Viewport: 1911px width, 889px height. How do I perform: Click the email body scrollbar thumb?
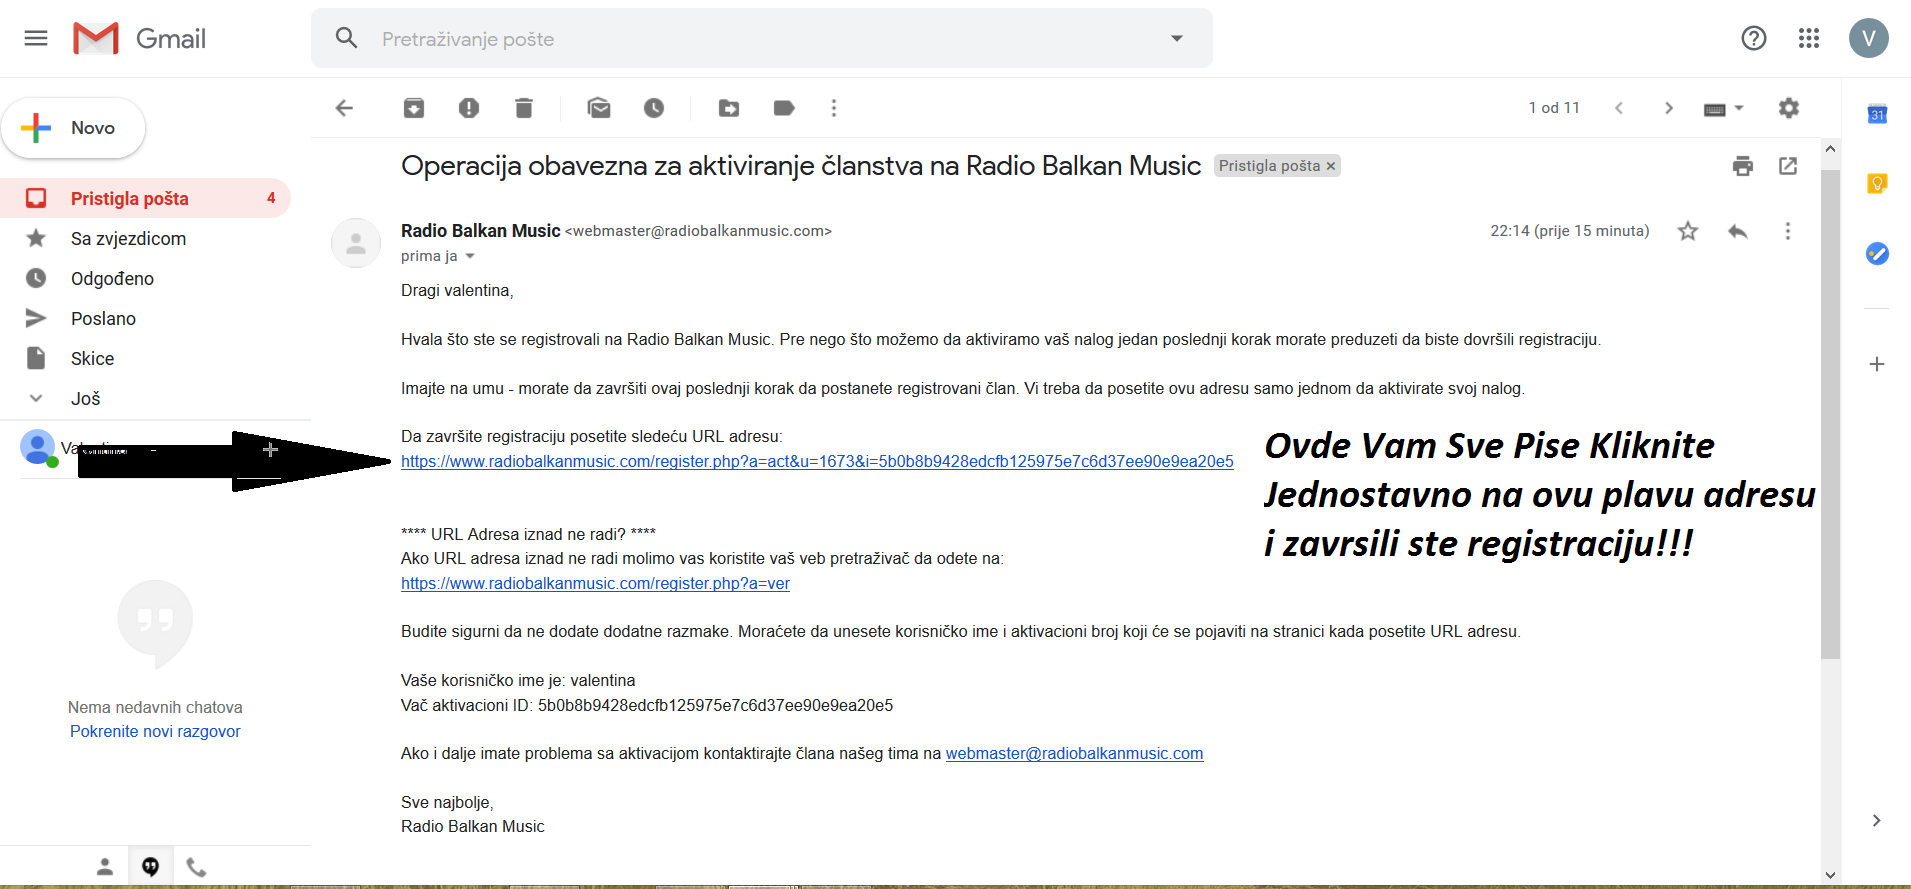click(x=1830, y=414)
